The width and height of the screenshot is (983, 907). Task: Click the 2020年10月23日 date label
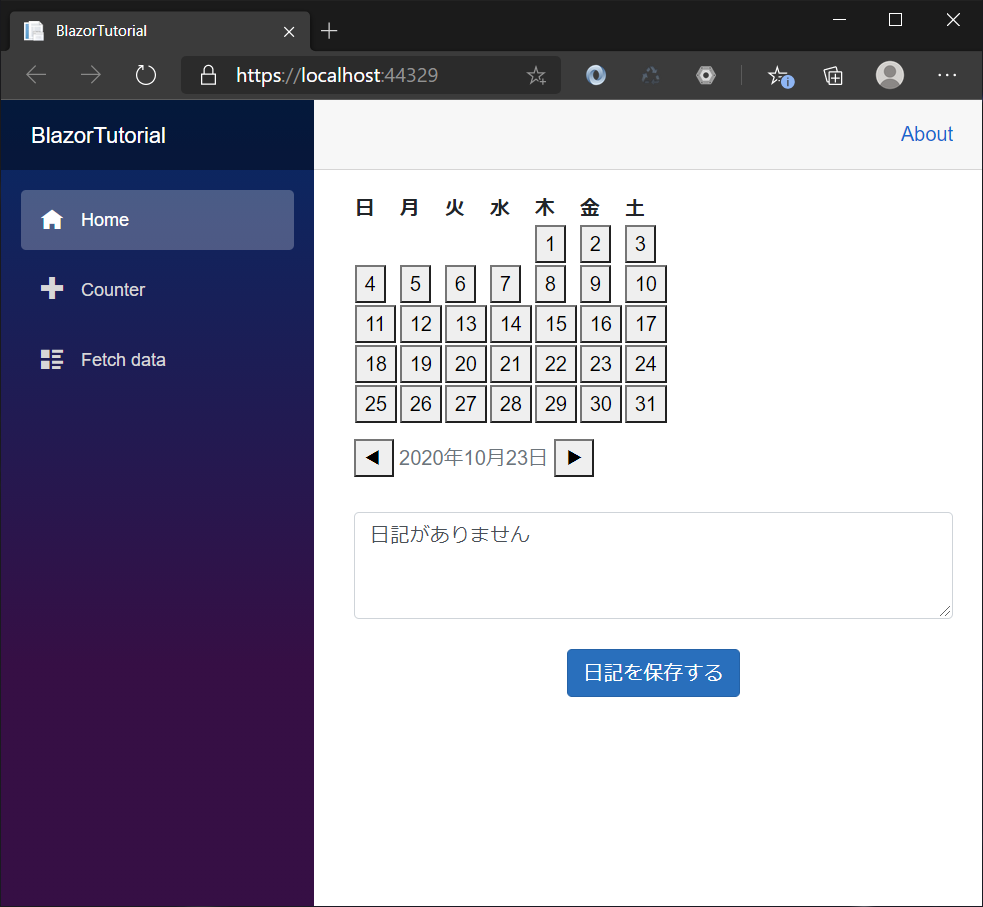(x=473, y=458)
